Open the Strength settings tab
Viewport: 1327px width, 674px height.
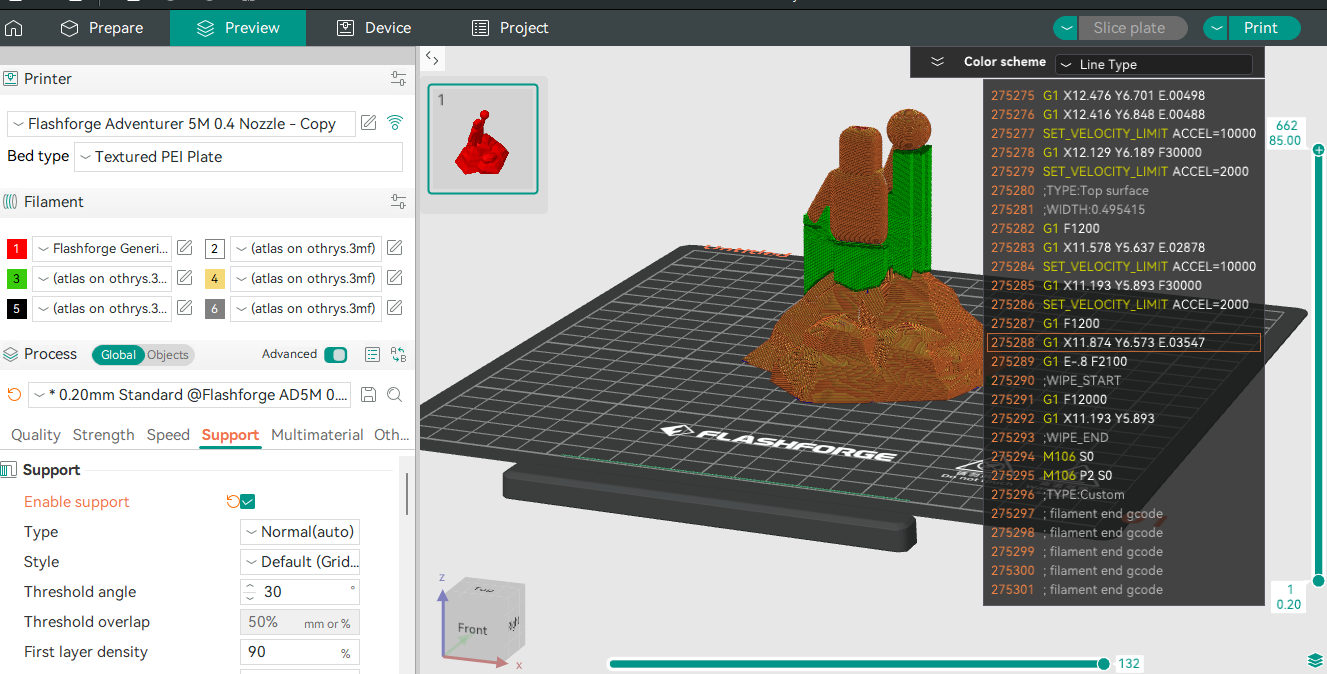point(104,435)
